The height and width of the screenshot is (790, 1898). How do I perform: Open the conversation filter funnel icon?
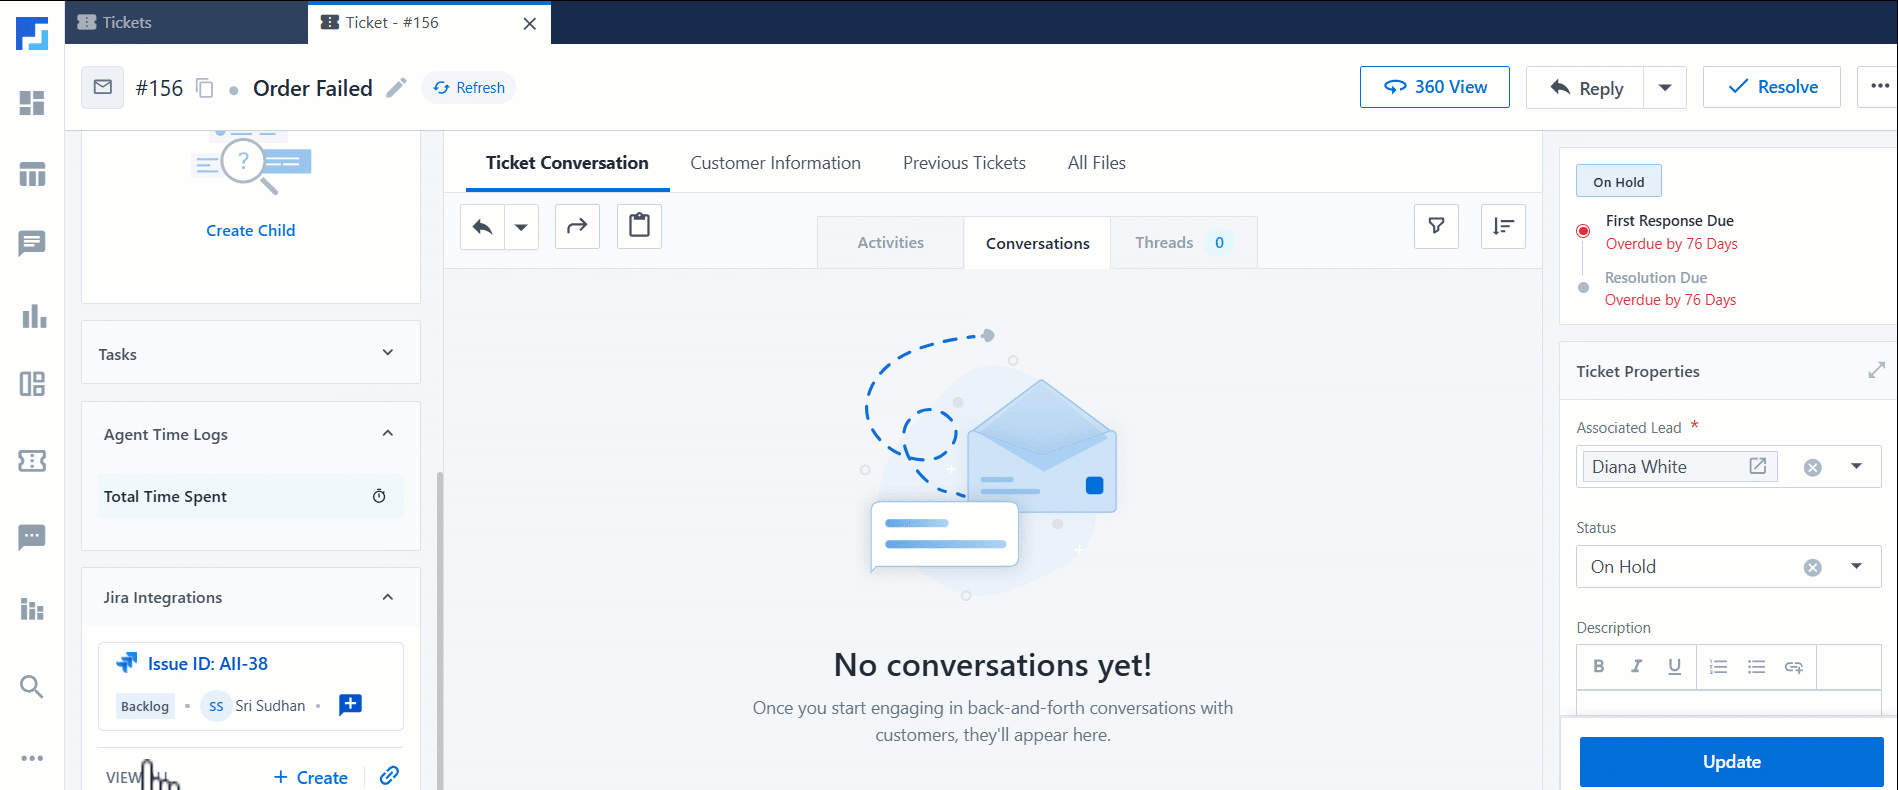pos(1436,227)
